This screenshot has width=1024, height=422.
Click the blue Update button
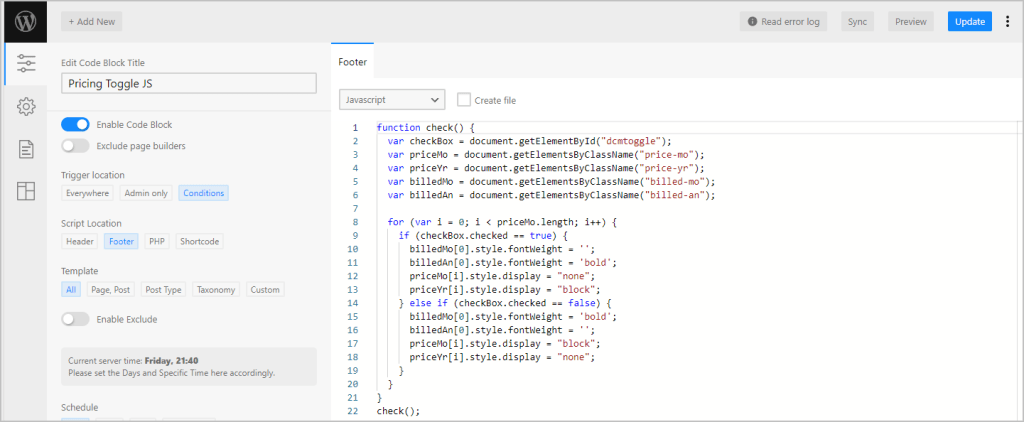click(x=970, y=22)
